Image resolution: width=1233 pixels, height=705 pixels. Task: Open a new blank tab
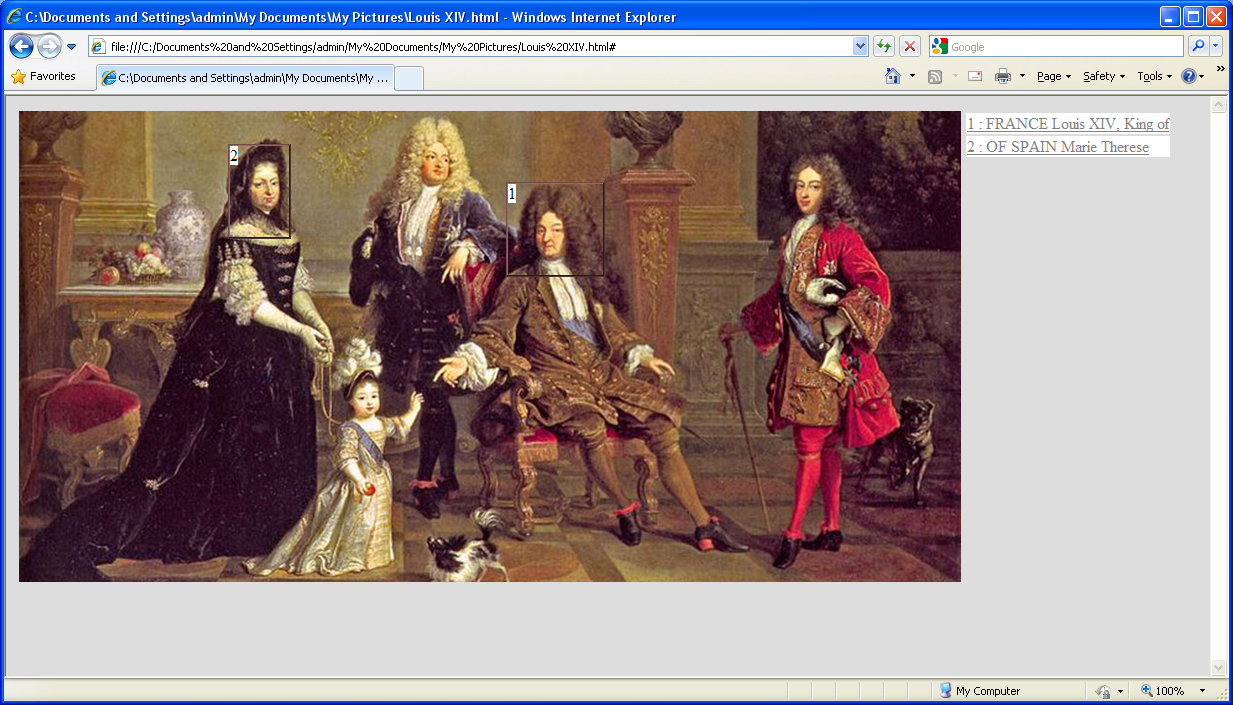click(409, 78)
